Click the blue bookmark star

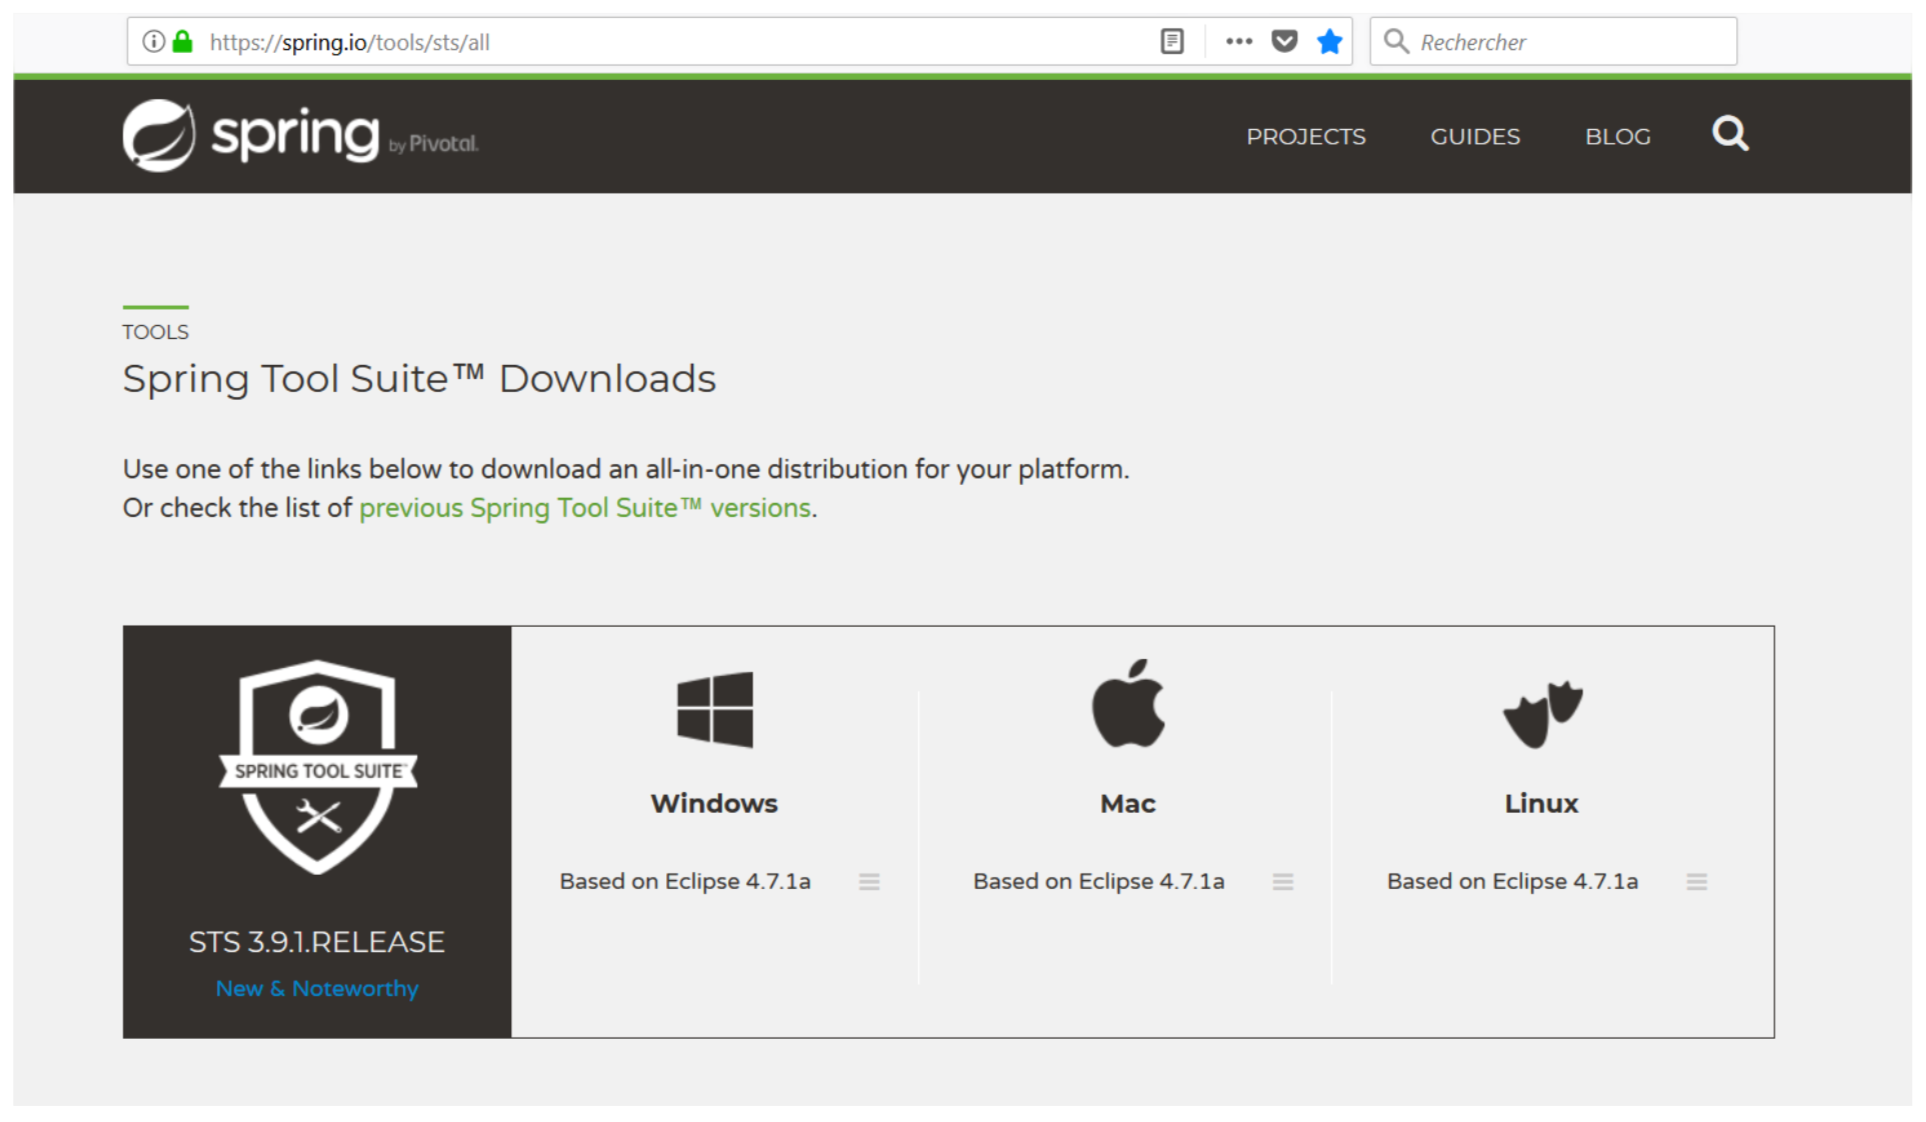click(x=1329, y=42)
